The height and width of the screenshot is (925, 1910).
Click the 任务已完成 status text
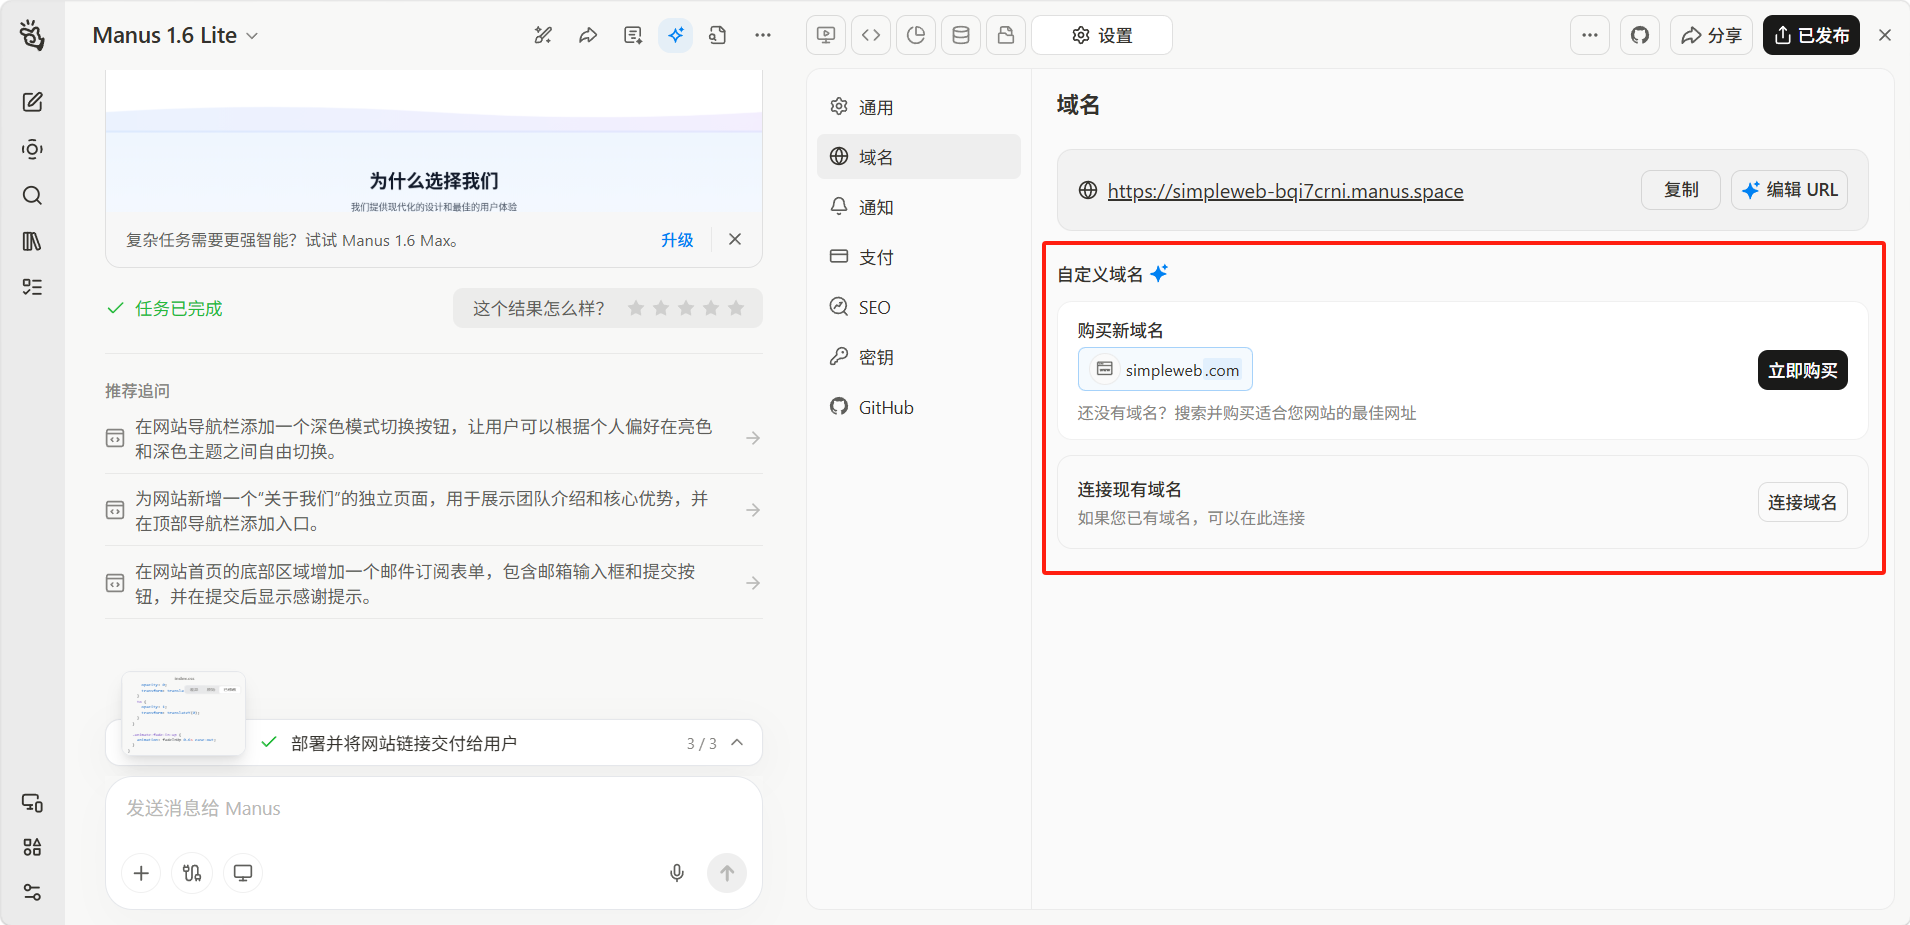pos(179,308)
